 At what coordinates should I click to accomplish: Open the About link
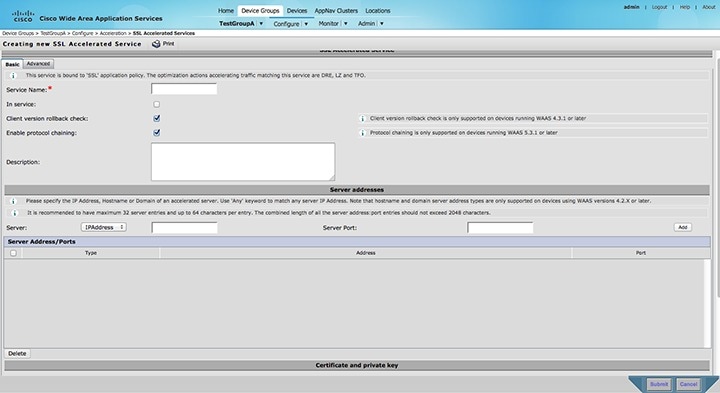point(709,7)
